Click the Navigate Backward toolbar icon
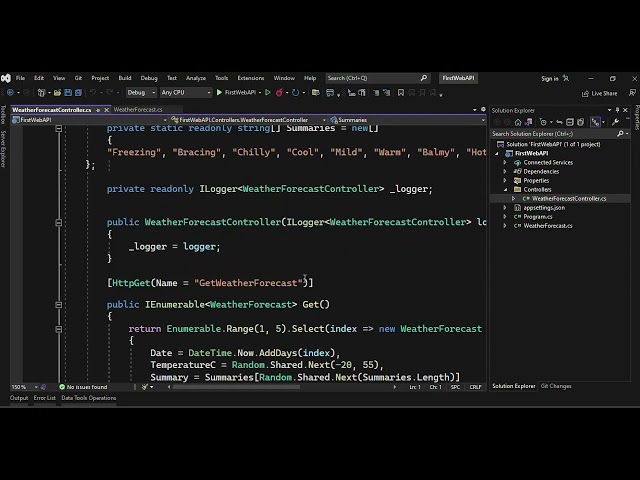The image size is (640, 480). [x=10, y=93]
